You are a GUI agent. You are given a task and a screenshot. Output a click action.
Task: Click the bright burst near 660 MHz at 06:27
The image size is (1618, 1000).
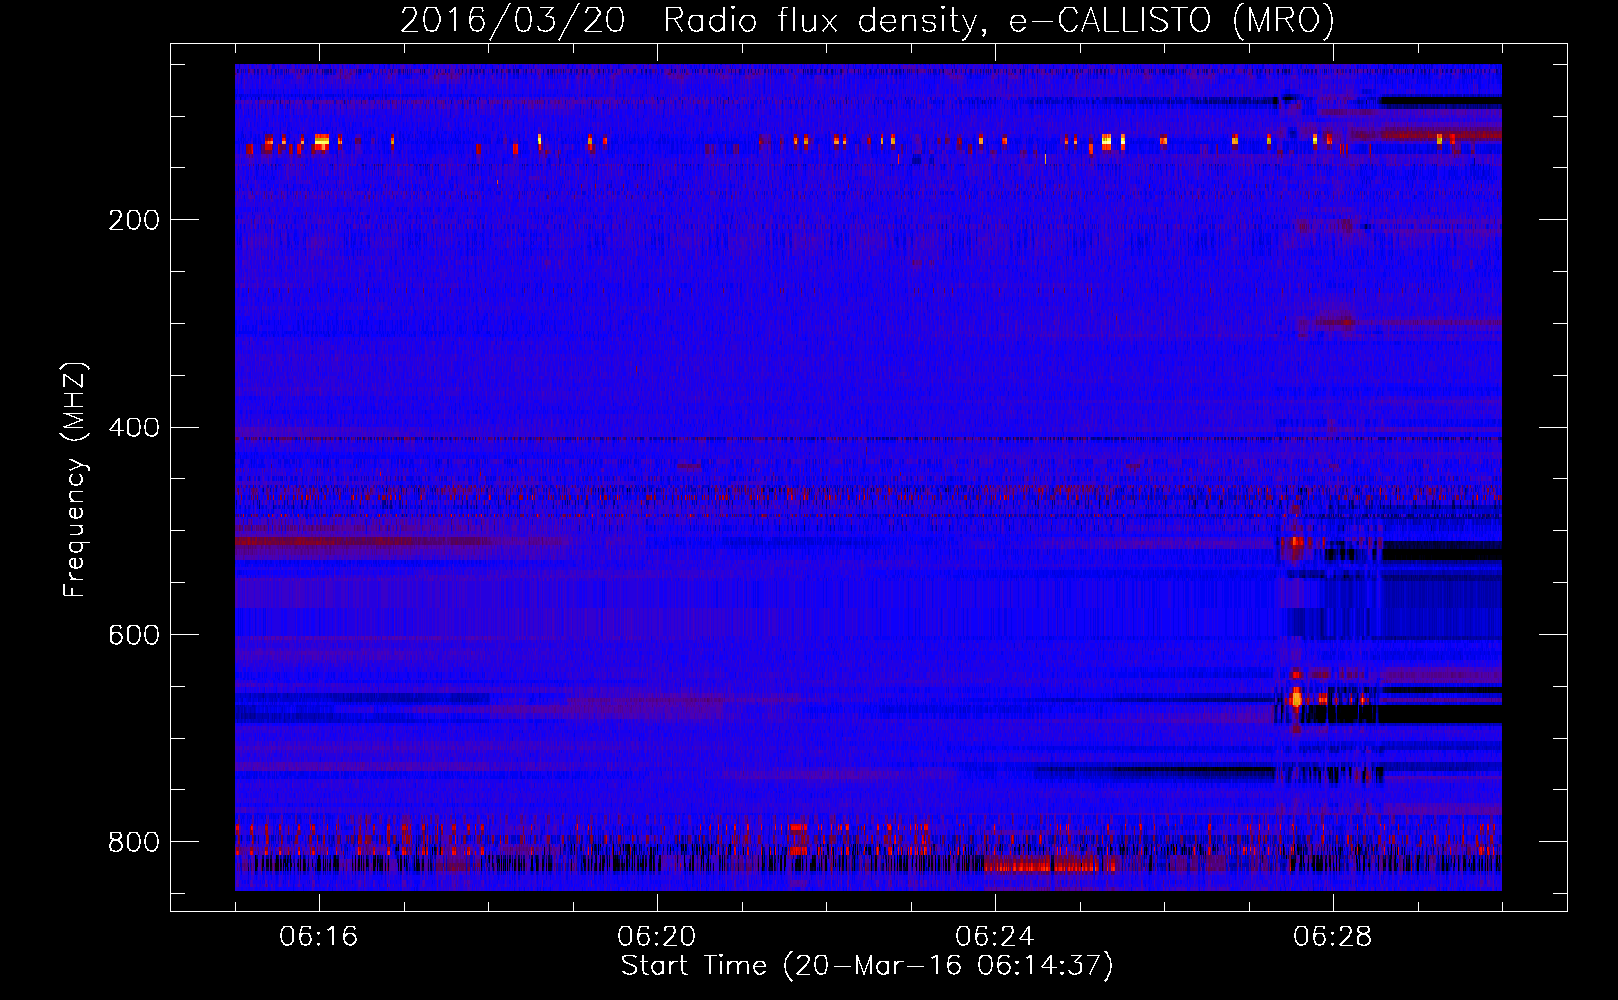[1296, 698]
